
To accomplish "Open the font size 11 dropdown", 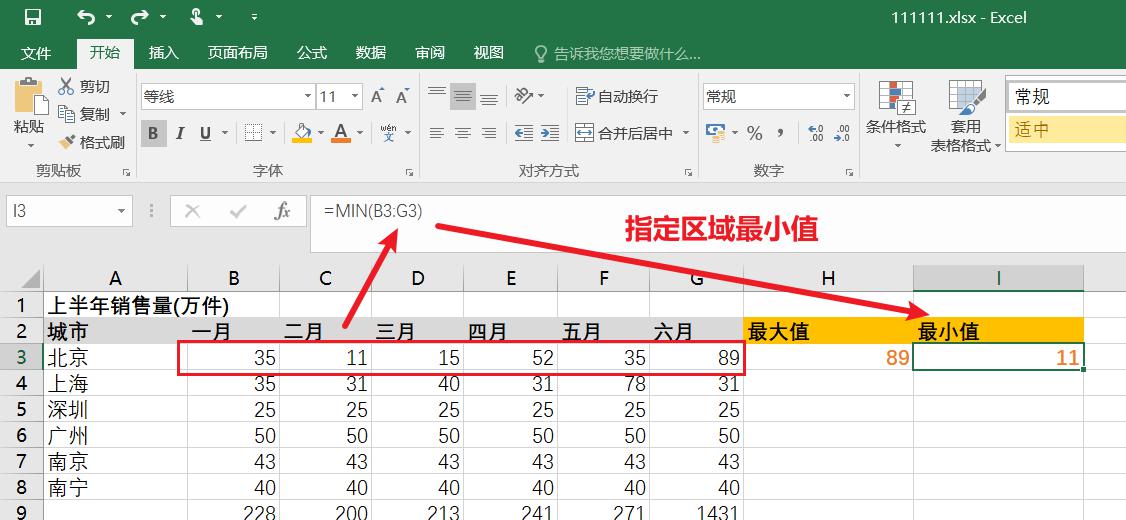I will [355, 96].
